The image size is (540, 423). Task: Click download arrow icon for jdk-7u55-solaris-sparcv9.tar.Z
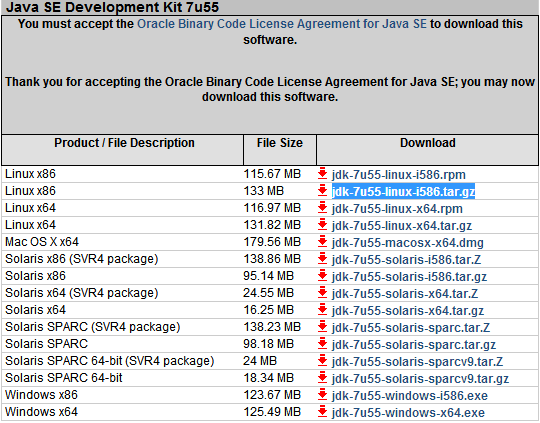click(322, 360)
